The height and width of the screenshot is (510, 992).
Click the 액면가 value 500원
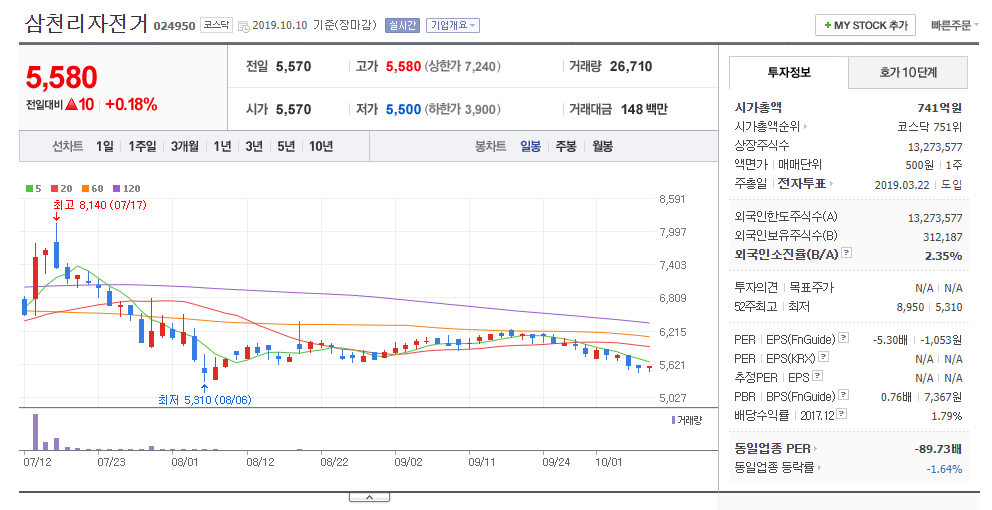pyautogui.click(x=919, y=165)
